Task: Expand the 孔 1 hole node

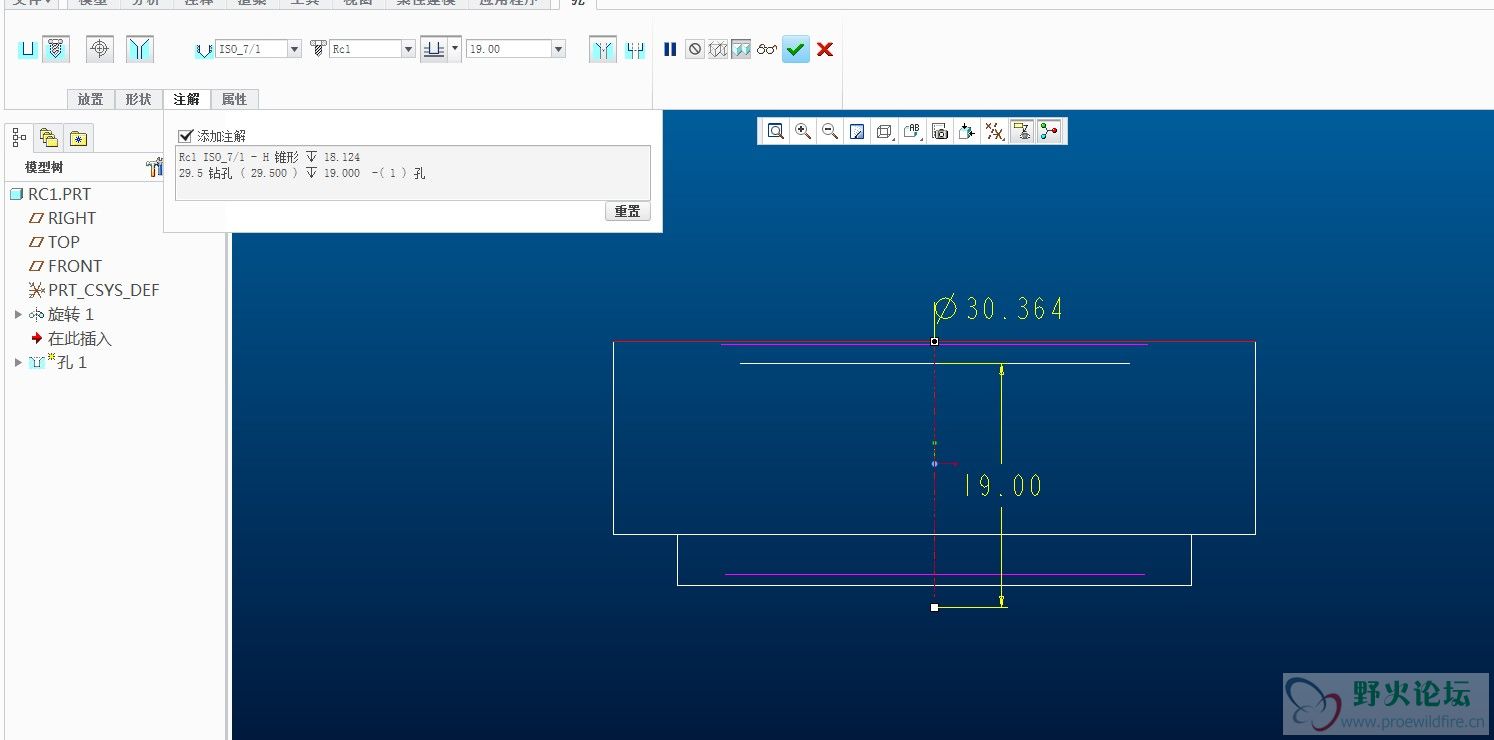Action: tap(18, 362)
